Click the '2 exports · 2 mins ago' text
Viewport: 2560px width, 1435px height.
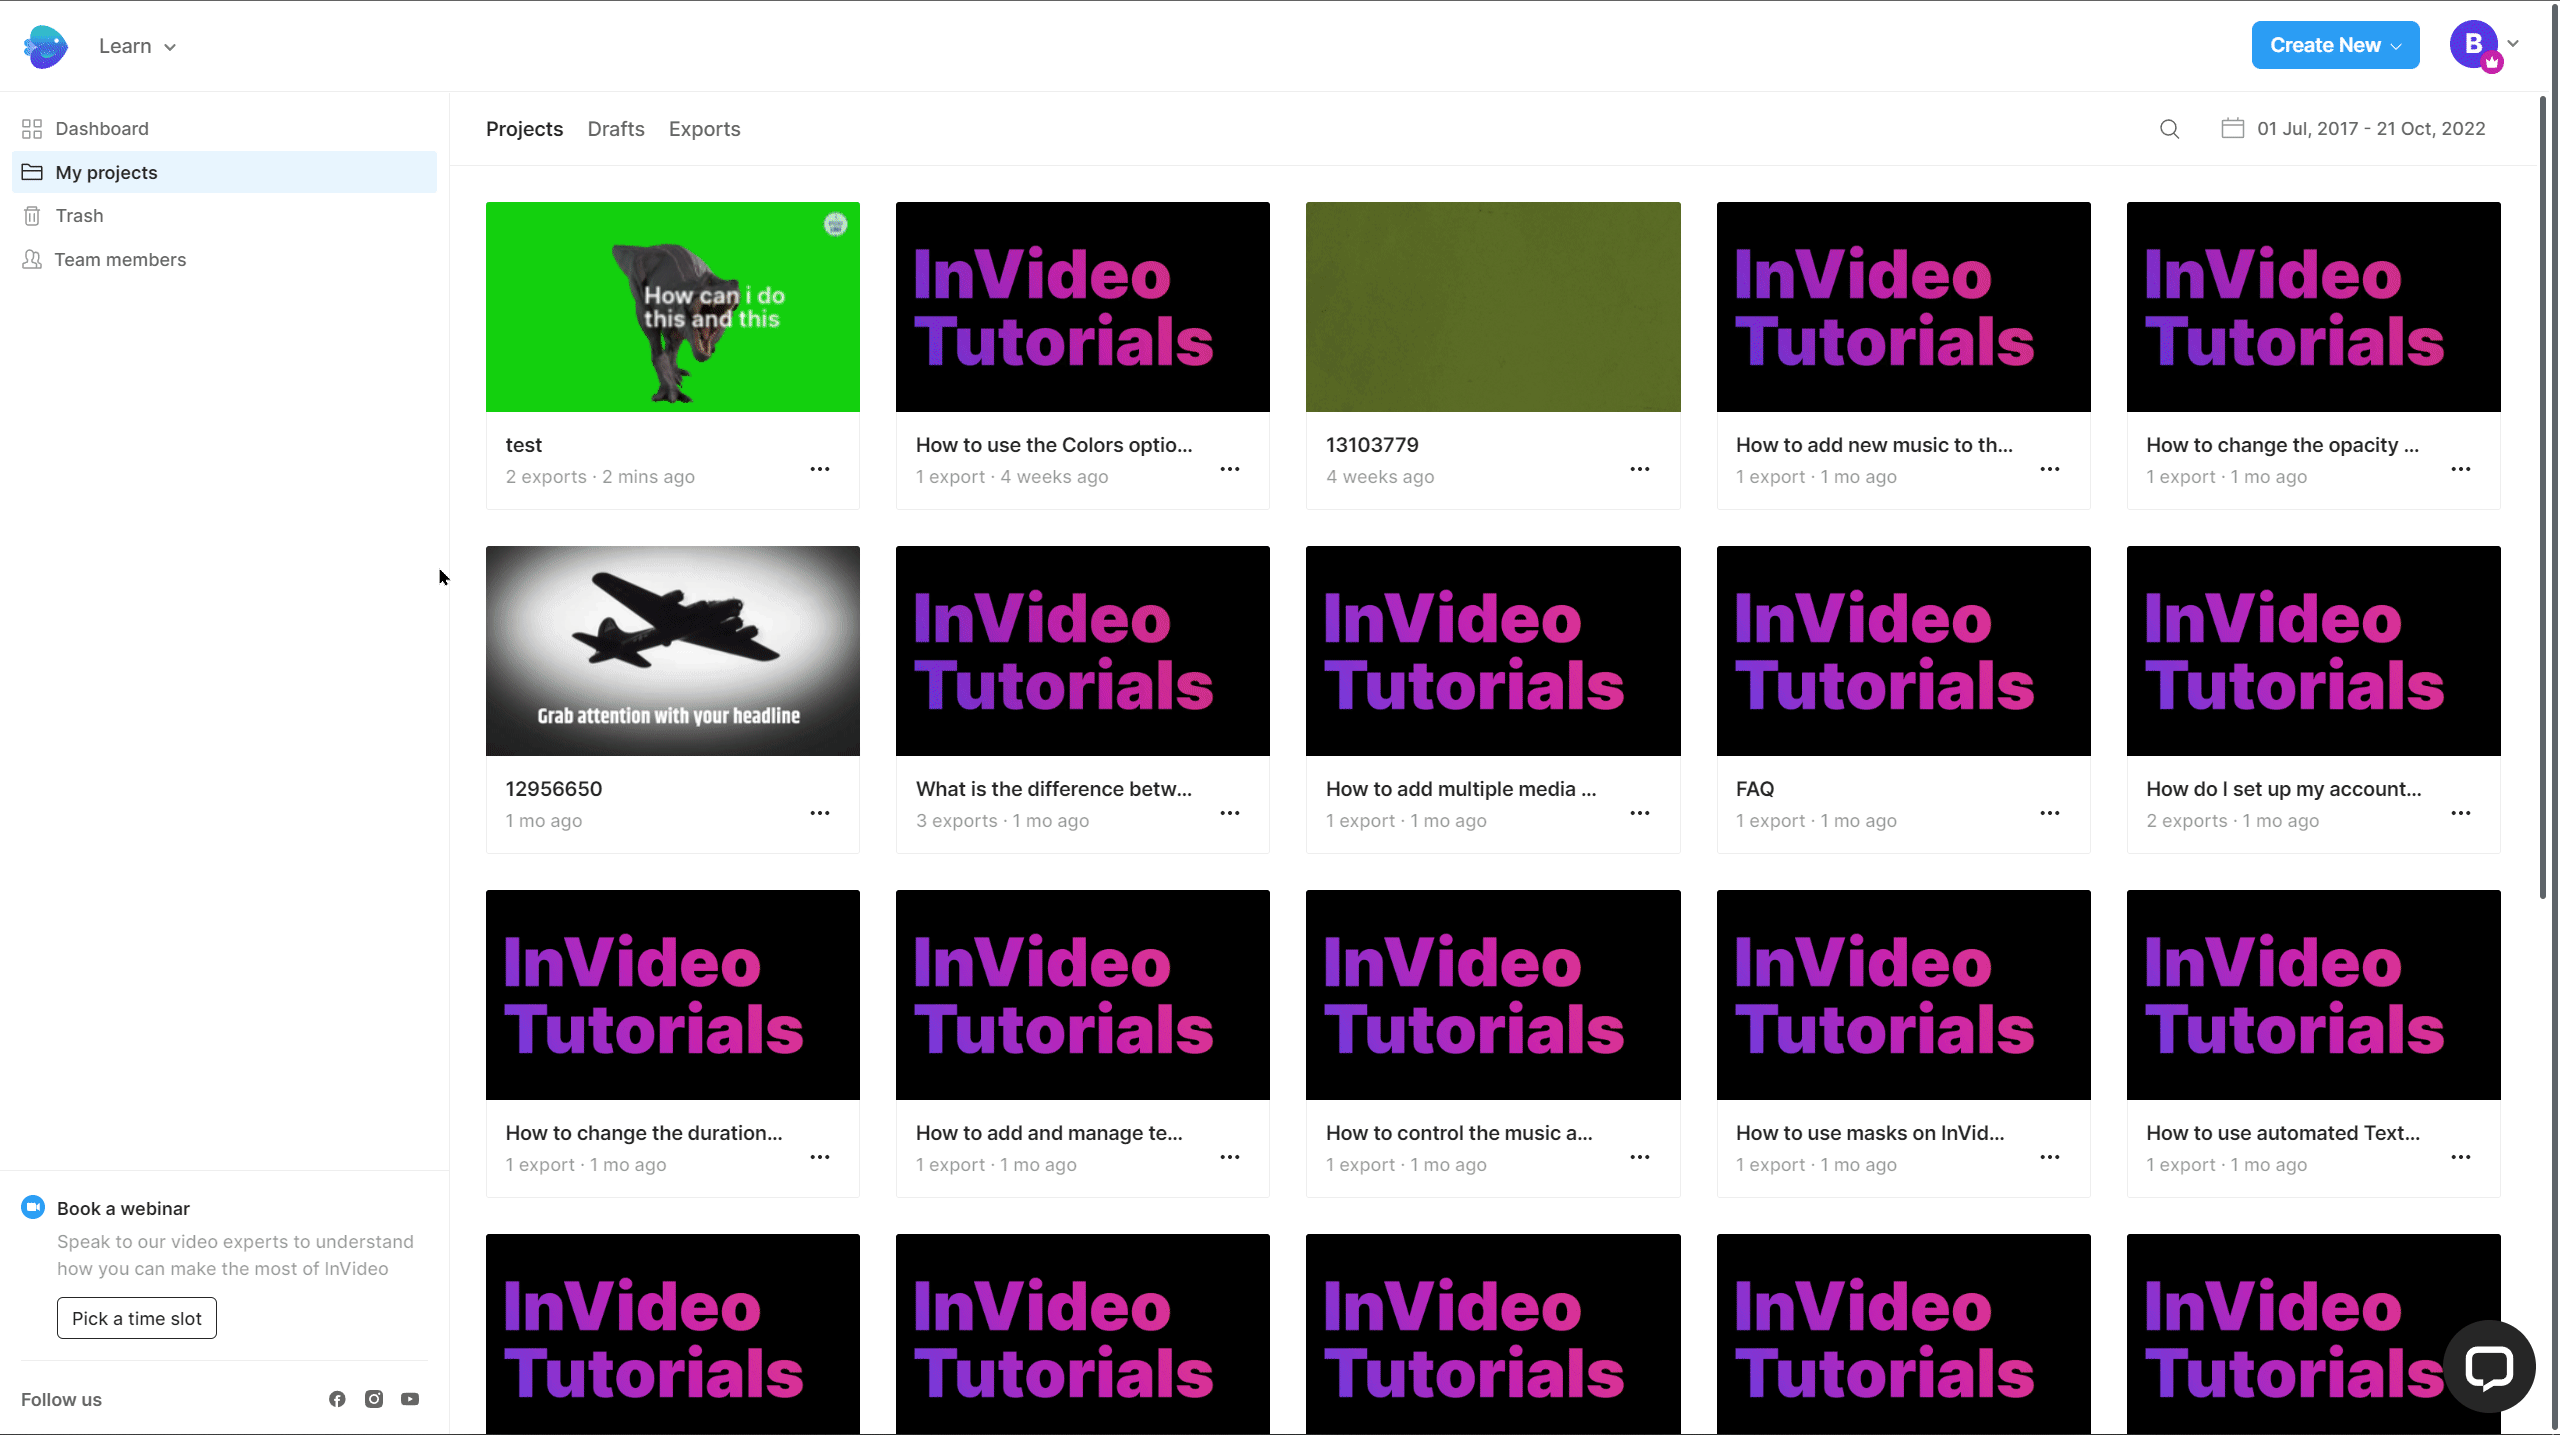click(x=600, y=477)
